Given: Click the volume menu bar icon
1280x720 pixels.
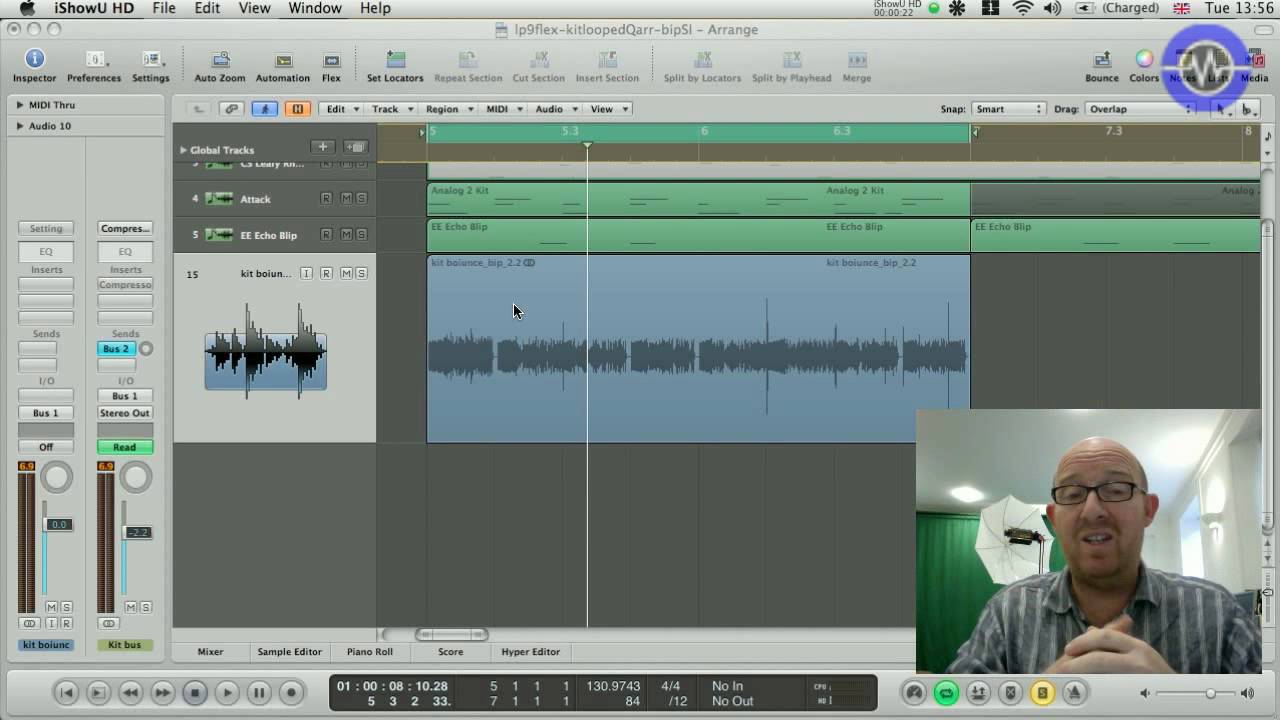Looking at the screenshot, I should click(1052, 8).
